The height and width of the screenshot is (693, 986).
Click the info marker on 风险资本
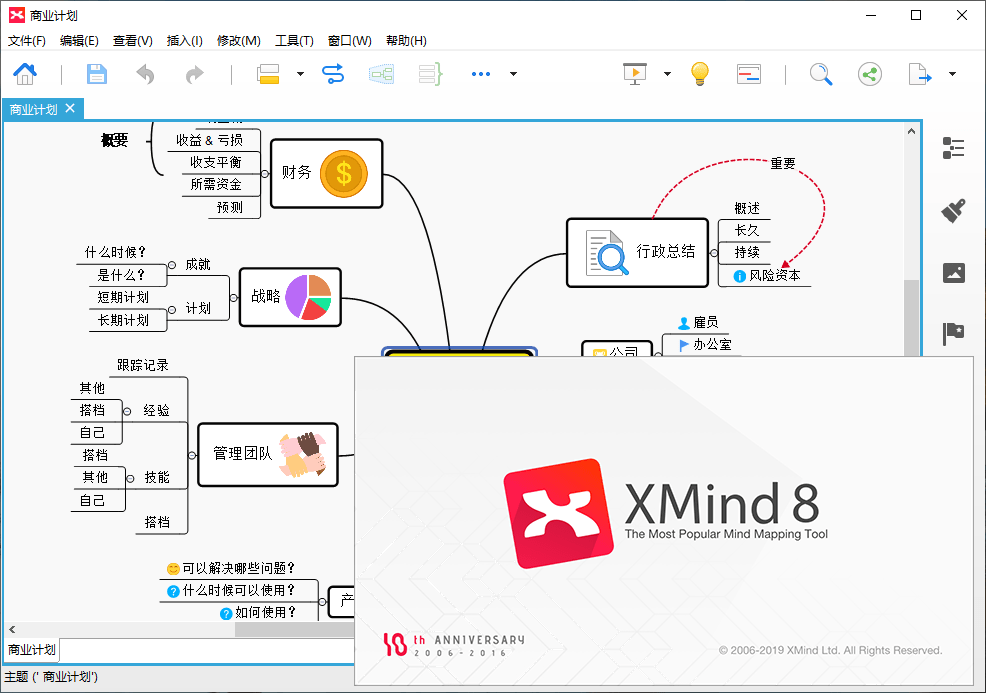[740, 276]
